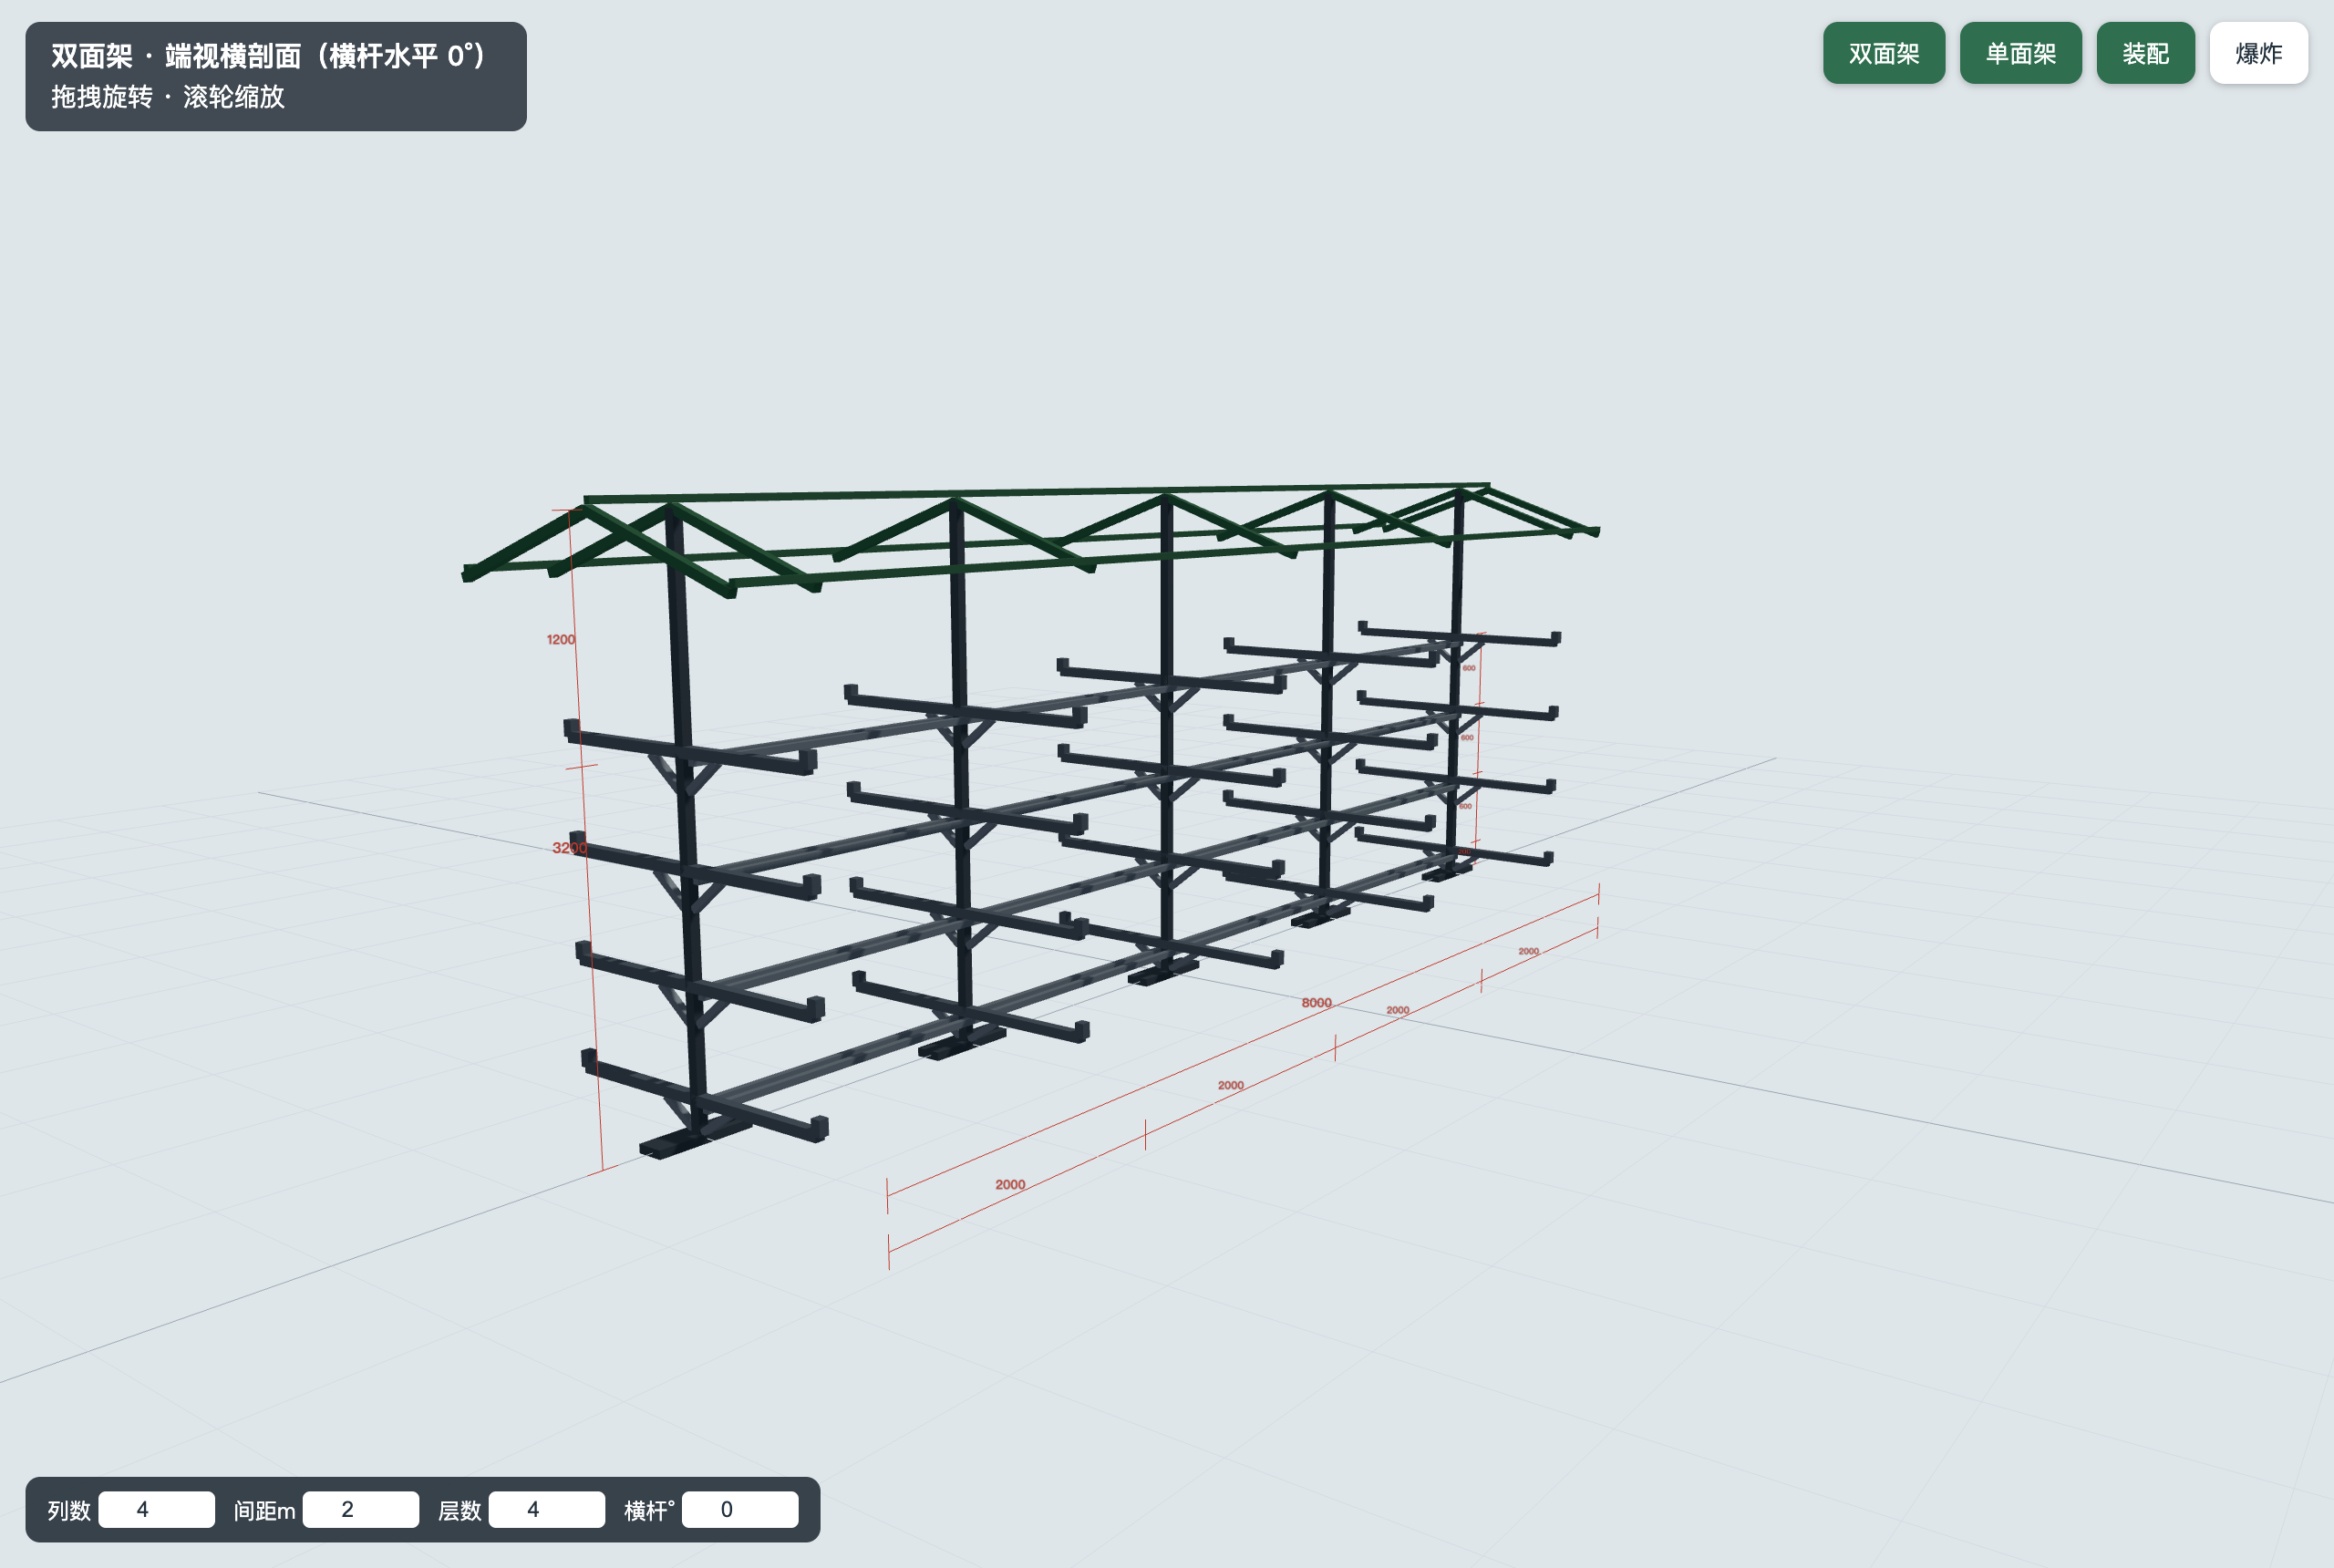Click the 列数 label text
2334x1568 pixels.
[x=69, y=1510]
